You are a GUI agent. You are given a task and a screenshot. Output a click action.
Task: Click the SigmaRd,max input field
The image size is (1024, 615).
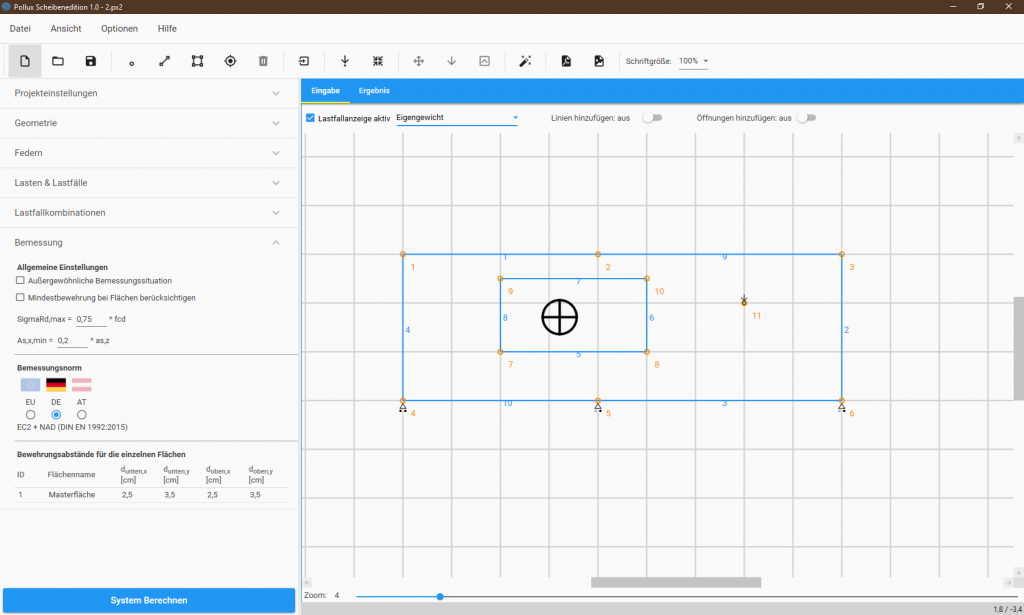[x=91, y=319]
